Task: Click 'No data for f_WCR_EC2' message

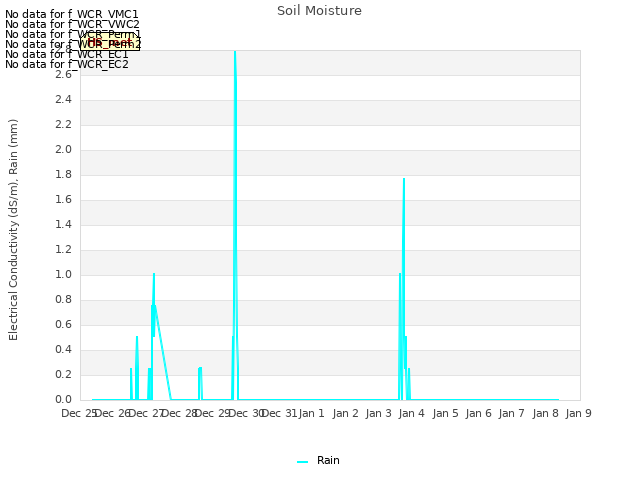Action: (x=67, y=64)
